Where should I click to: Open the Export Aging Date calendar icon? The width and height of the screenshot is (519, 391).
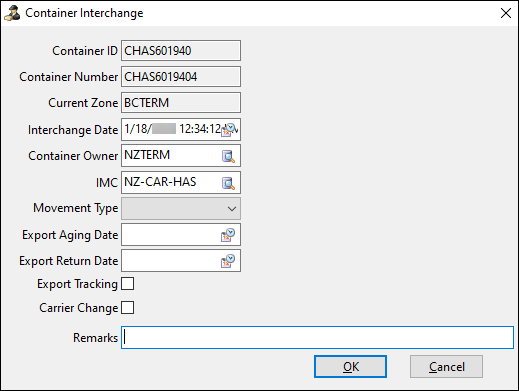(228, 235)
